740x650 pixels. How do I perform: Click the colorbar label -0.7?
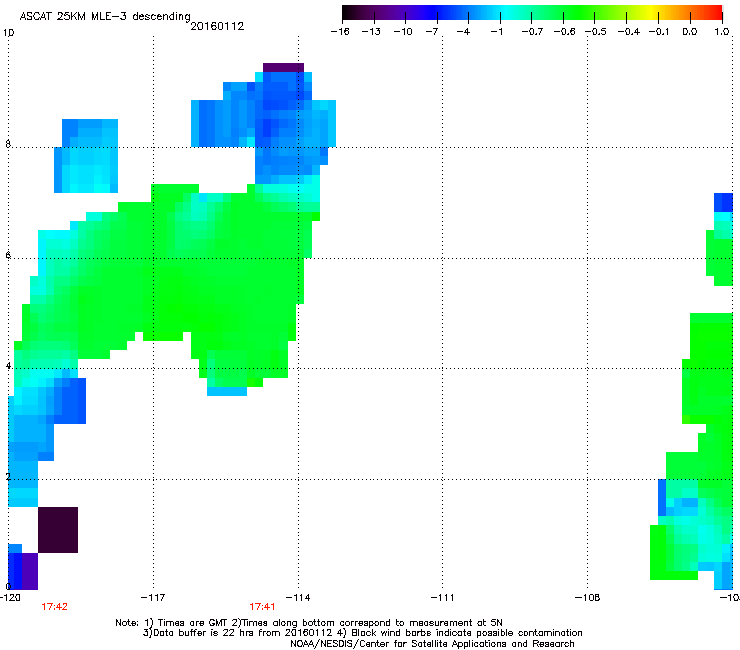[x=532, y=32]
